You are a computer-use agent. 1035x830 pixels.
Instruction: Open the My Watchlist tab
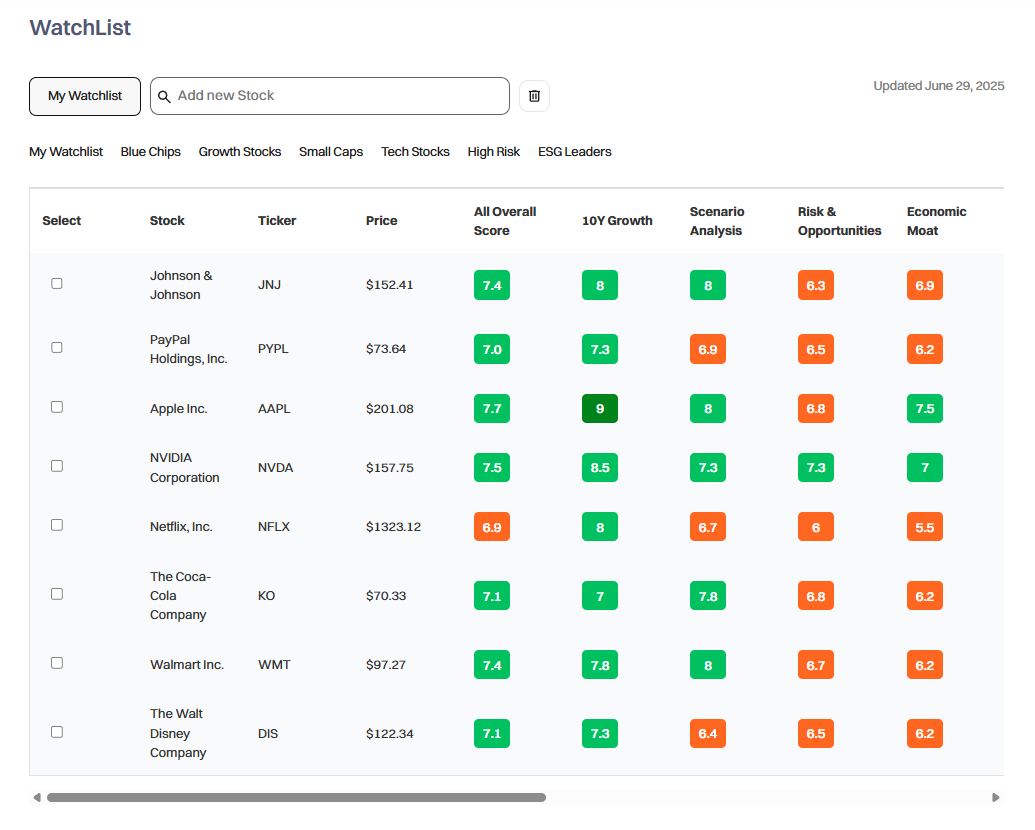pos(66,152)
